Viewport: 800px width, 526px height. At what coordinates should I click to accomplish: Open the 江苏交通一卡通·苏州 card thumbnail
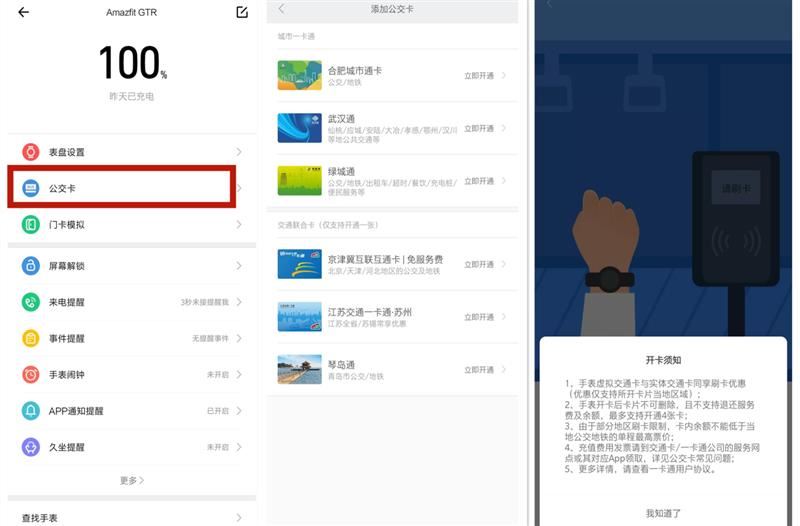pyautogui.click(x=299, y=317)
